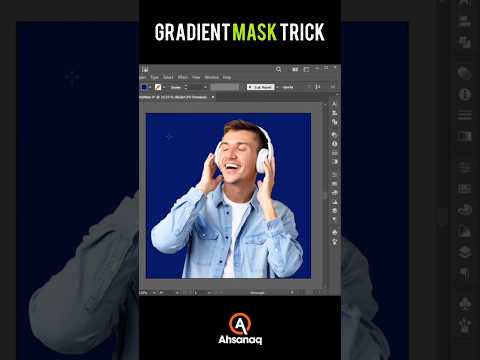Open the Type menu
This screenshot has width=480, height=360.
pos(154,77)
